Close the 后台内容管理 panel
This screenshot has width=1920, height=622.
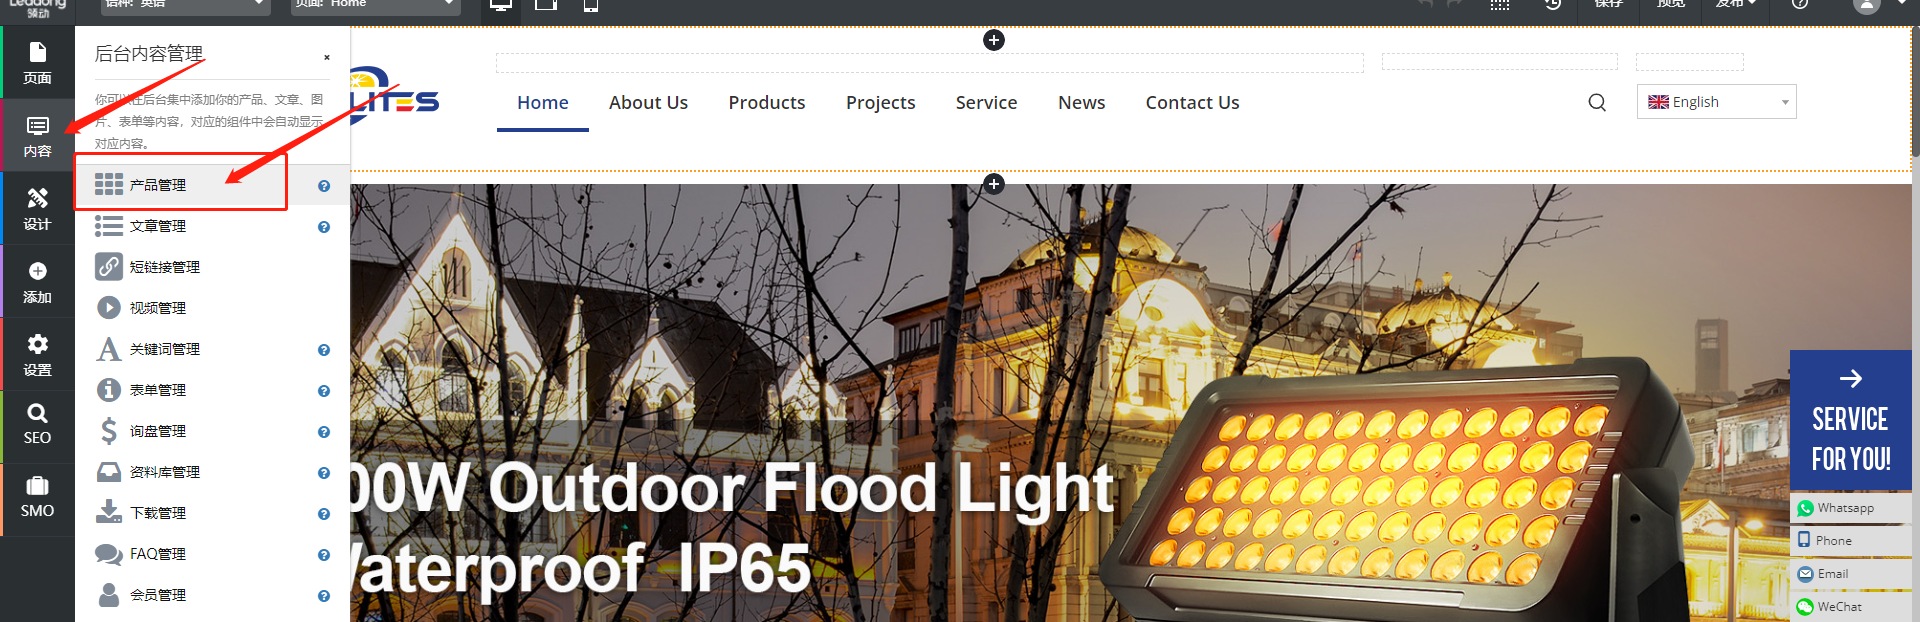coord(327,57)
